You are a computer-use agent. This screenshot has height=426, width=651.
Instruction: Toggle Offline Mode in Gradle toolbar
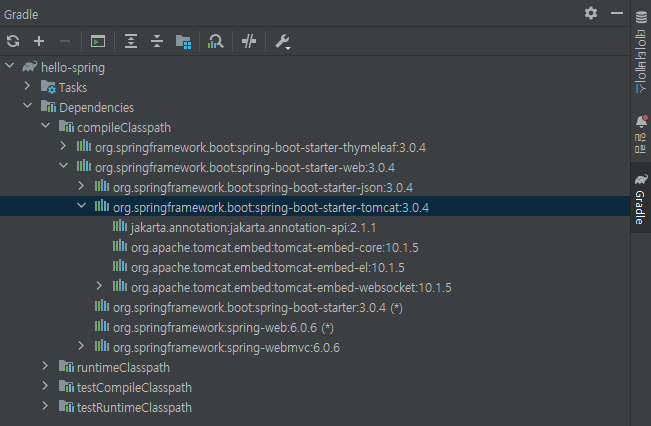point(249,41)
